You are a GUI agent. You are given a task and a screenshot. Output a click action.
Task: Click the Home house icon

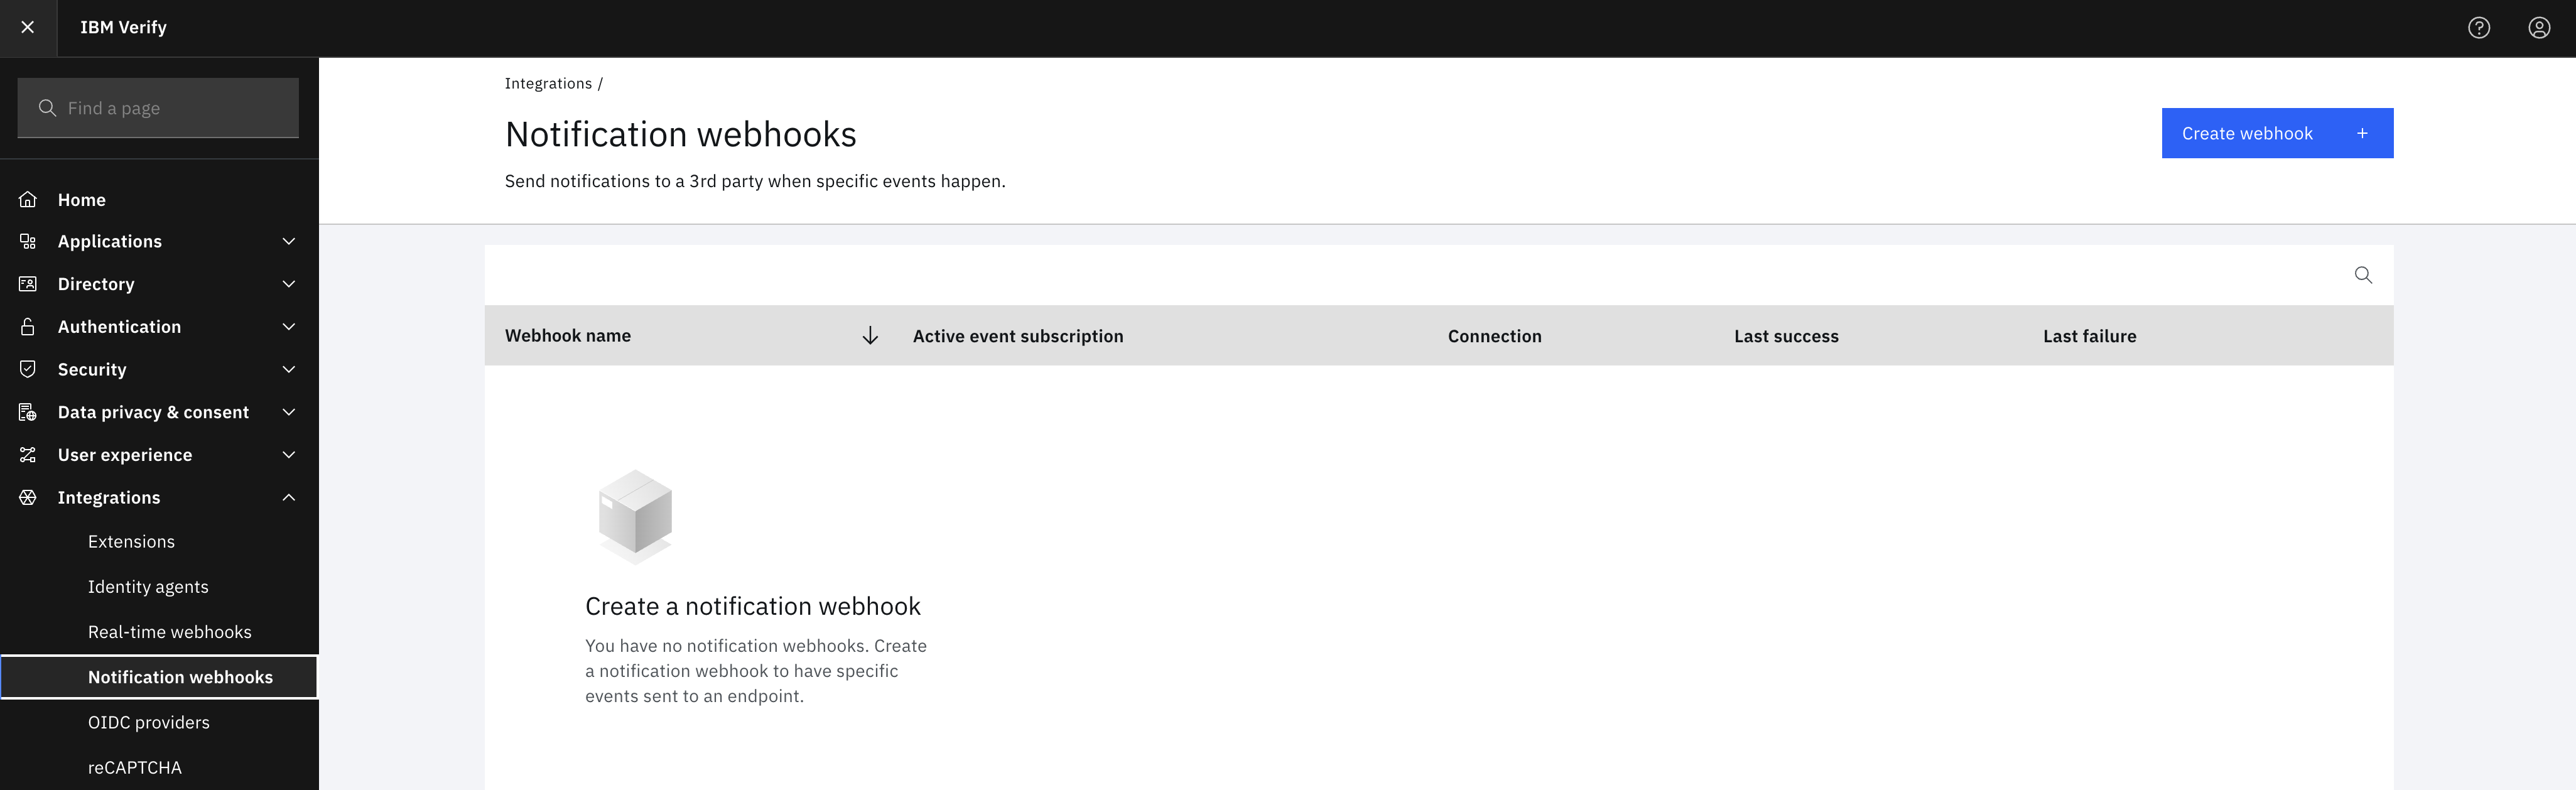tap(28, 199)
